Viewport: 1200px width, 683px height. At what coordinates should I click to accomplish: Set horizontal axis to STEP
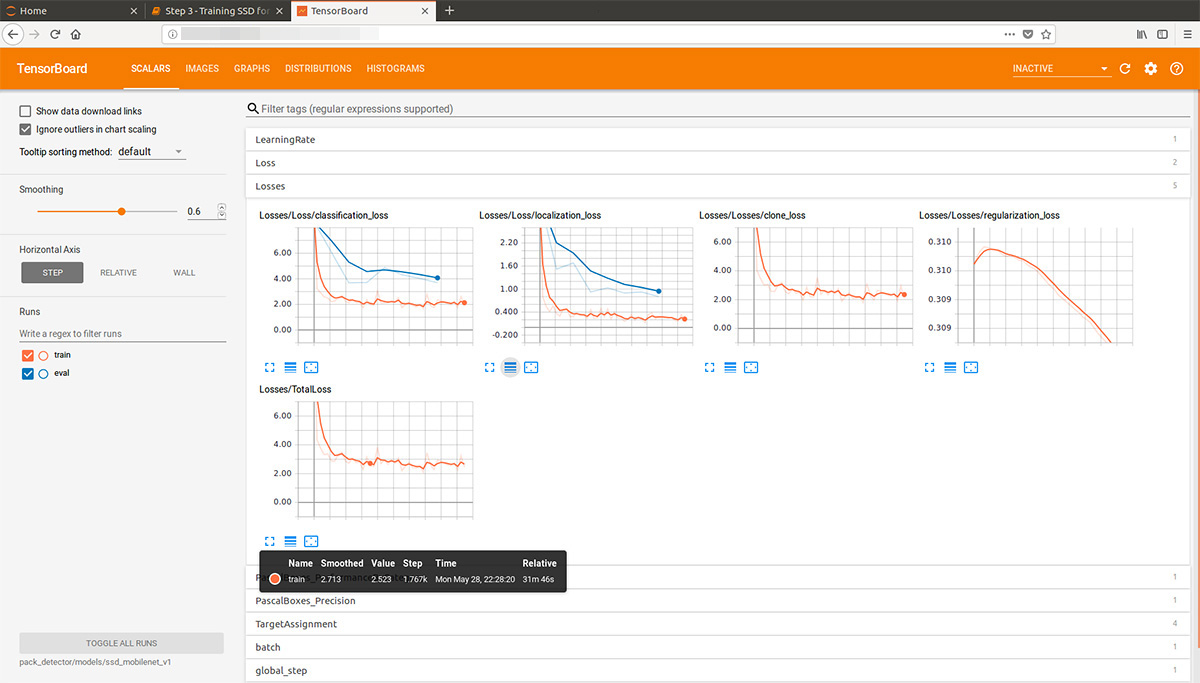coord(52,272)
